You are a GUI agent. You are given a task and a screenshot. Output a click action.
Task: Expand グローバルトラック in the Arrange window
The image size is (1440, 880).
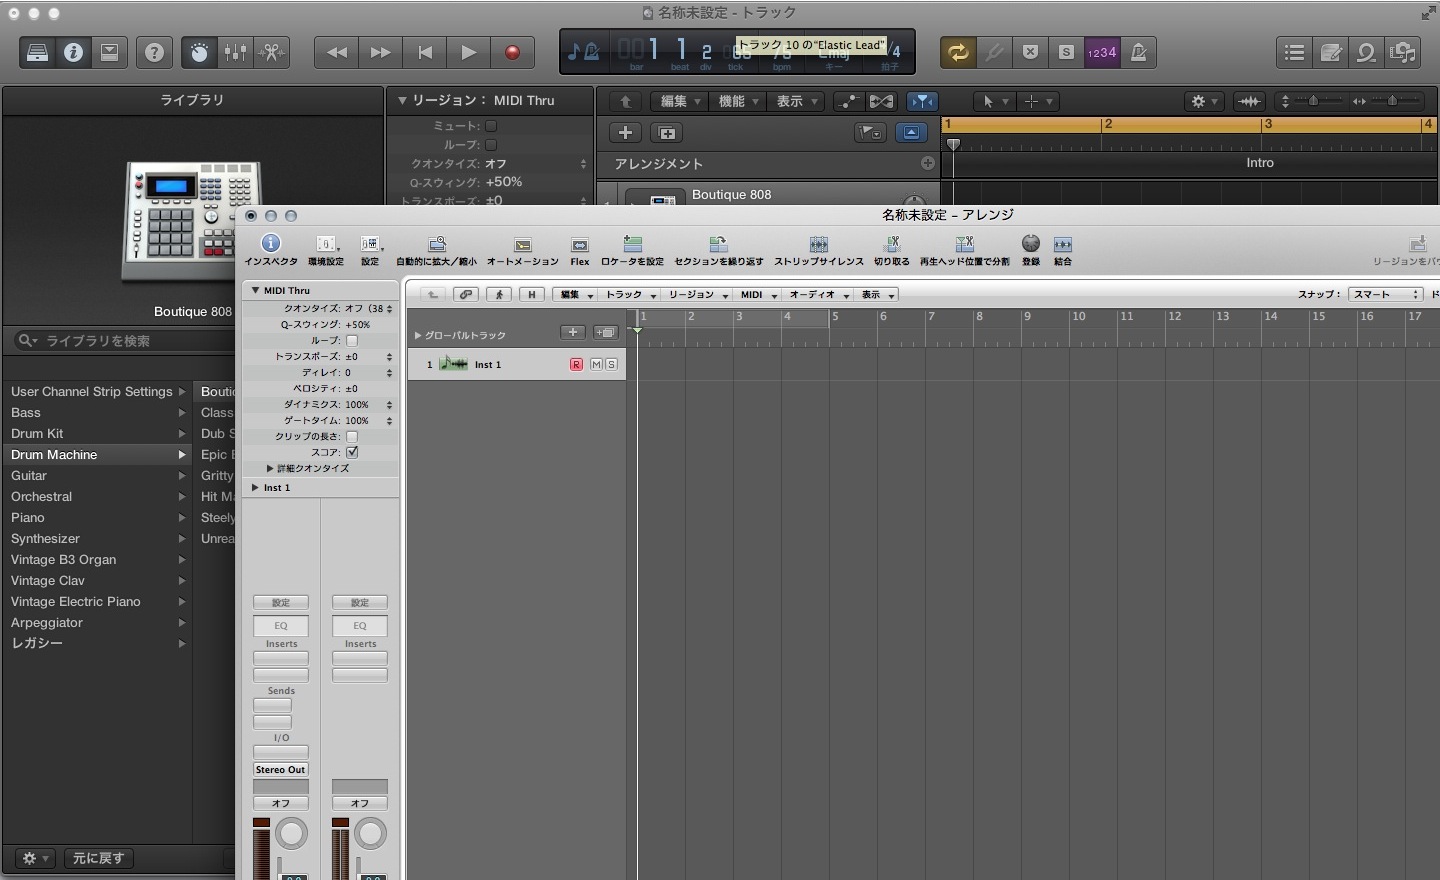tap(418, 336)
